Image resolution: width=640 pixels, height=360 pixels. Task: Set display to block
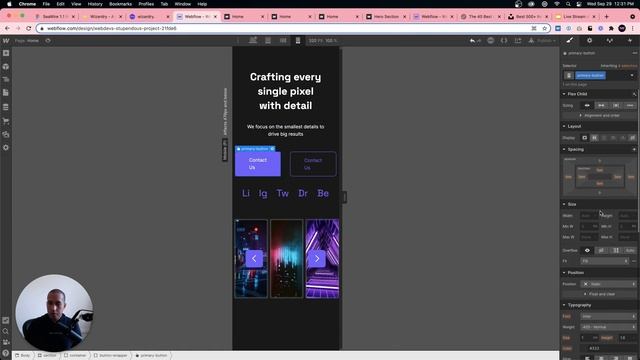point(584,138)
